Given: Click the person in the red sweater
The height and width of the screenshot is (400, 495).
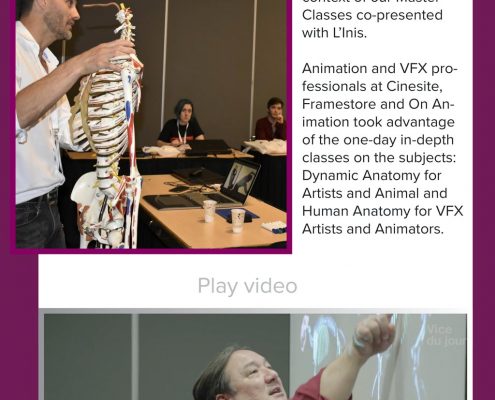Looking at the screenshot, I should pyautogui.click(x=271, y=120).
